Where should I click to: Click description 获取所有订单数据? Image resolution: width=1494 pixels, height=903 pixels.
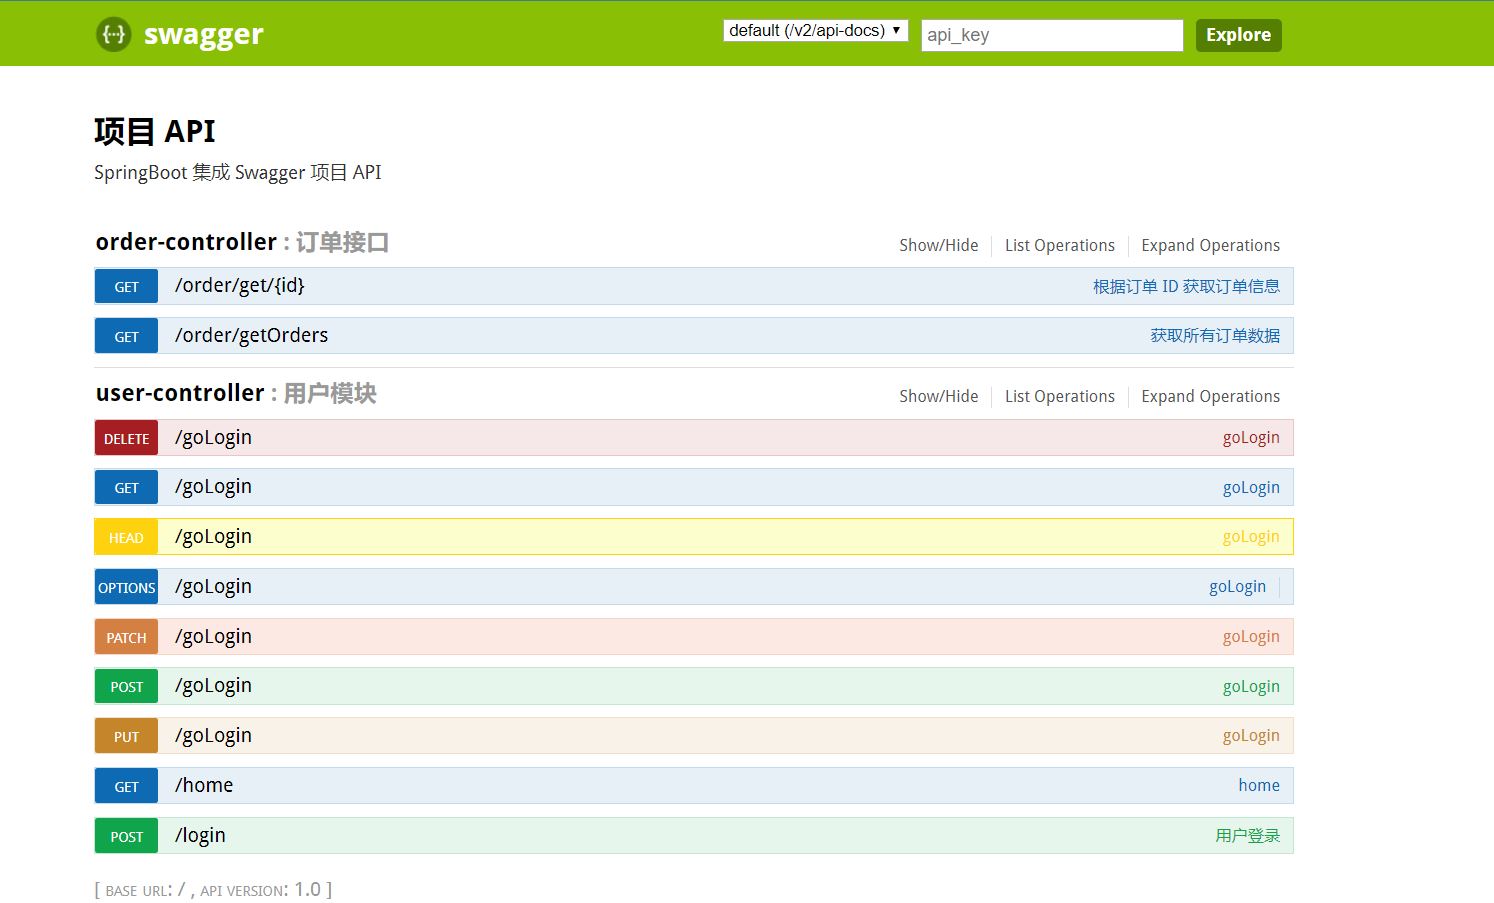point(1215,336)
